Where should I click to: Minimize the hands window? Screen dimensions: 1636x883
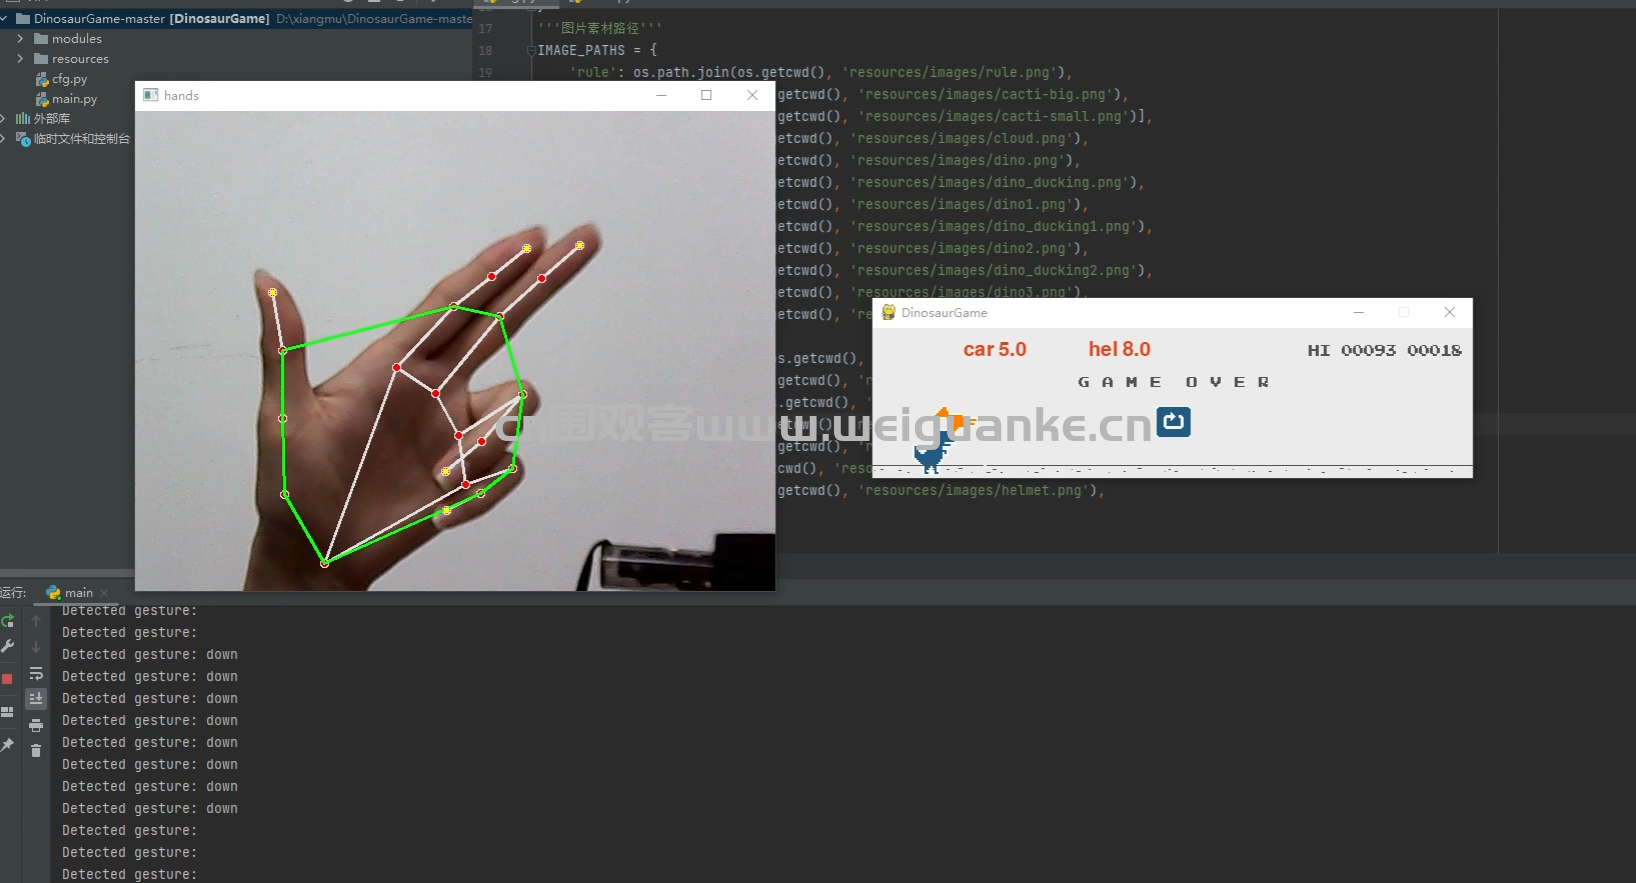[661, 95]
